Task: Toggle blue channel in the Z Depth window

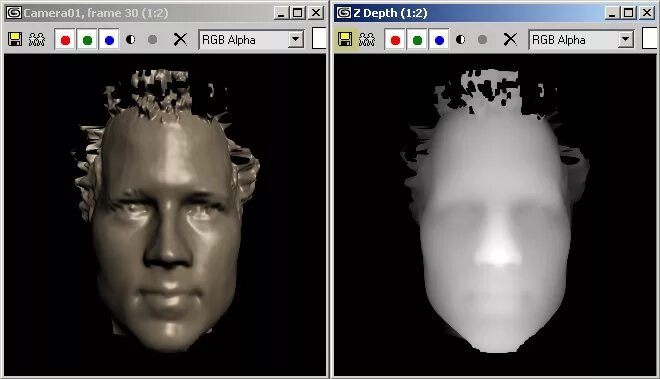Action: point(439,40)
